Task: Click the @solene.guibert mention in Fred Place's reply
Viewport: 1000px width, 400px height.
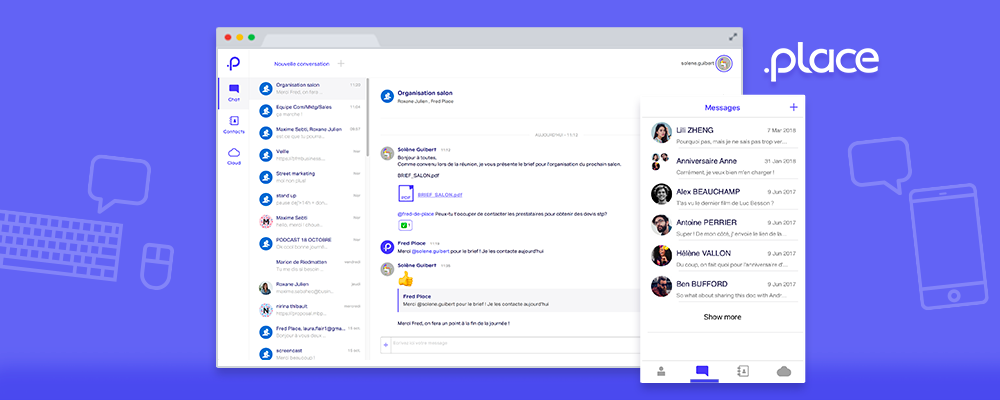Action: 429,251
